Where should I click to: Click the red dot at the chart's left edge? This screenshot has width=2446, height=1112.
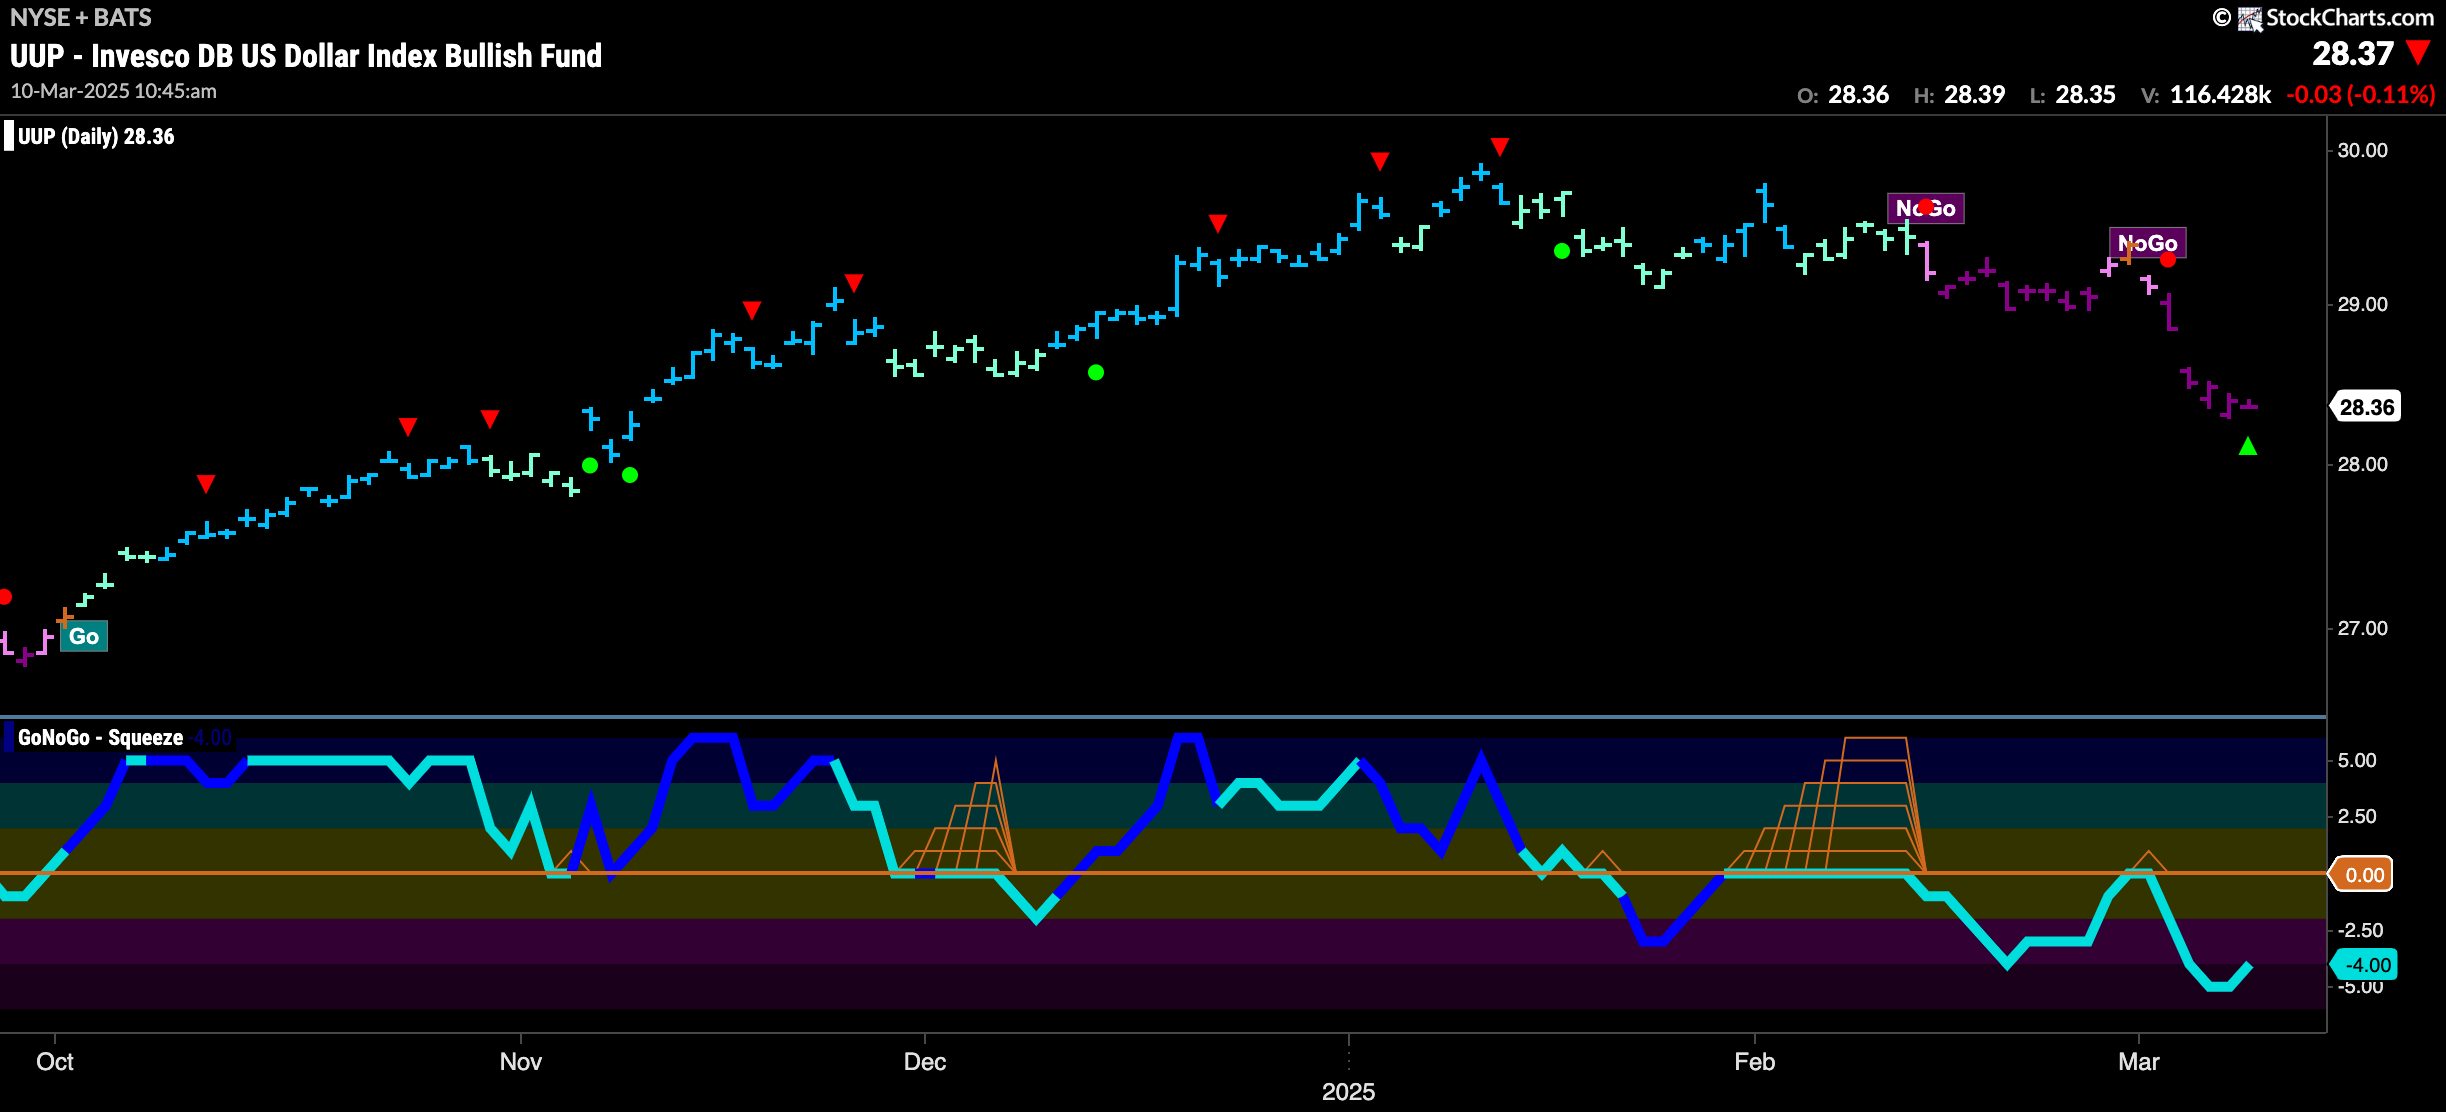coord(5,597)
